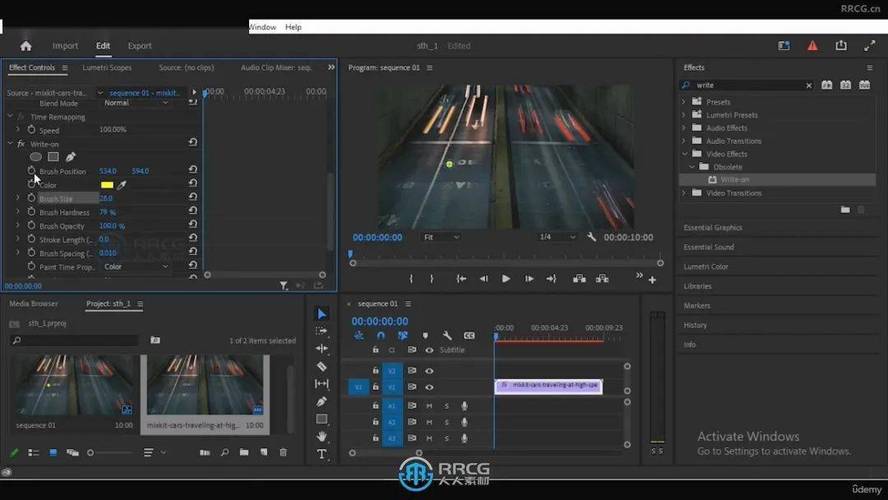This screenshot has width=888, height=500.
Task: Open the Fit zoom level dropdown
Action: click(x=441, y=237)
